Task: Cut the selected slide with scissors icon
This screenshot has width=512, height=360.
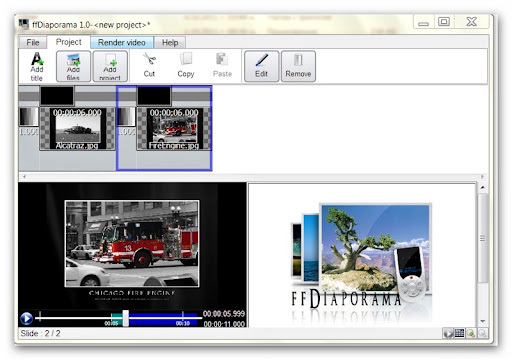Action: coord(149,66)
